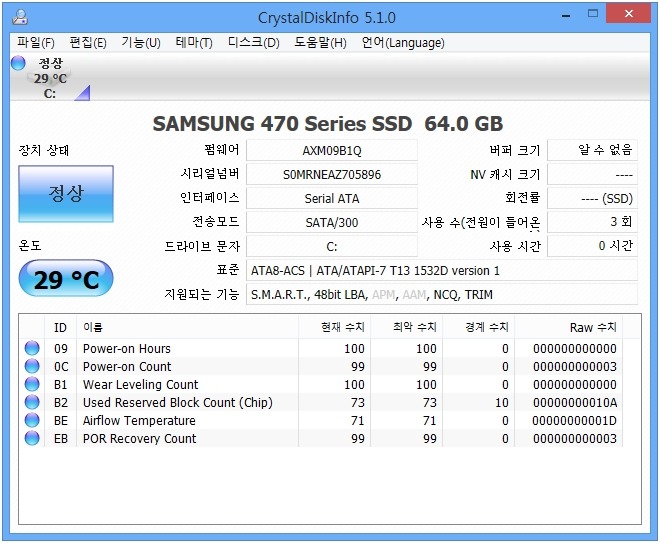This screenshot has height=543, width=660.
Task: Click the transfer mode field SATA/300
Action: (332, 222)
